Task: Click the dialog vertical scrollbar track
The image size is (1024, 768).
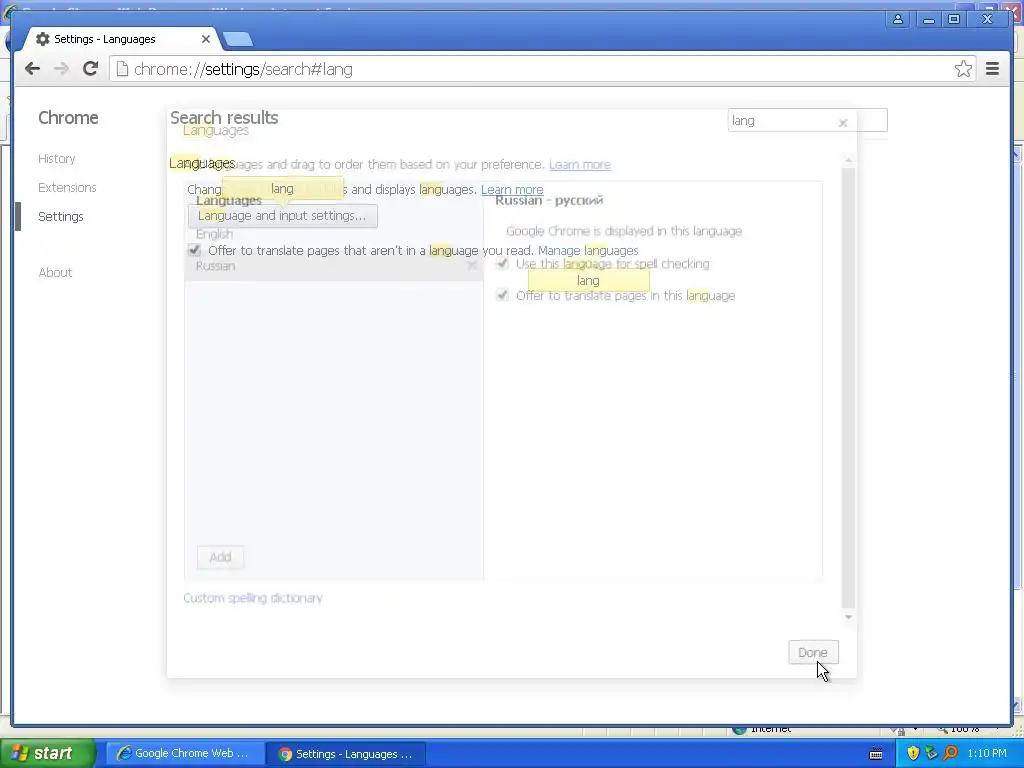Action: coord(848,389)
